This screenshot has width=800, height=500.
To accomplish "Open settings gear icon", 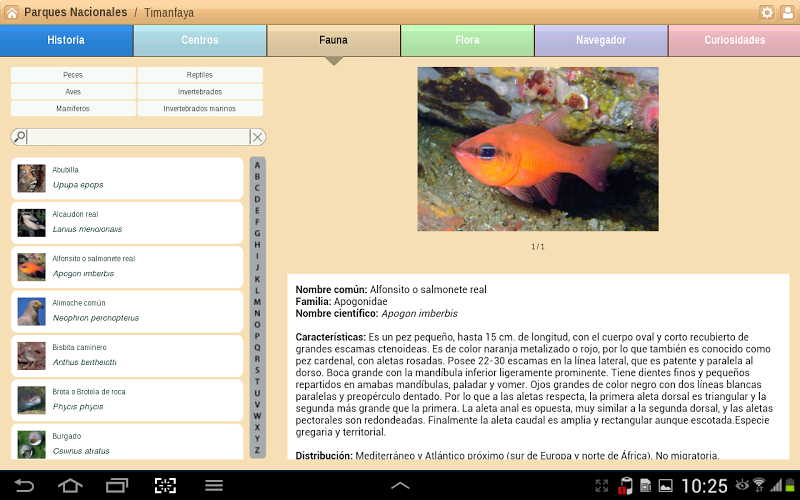I will (x=767, y=12).
